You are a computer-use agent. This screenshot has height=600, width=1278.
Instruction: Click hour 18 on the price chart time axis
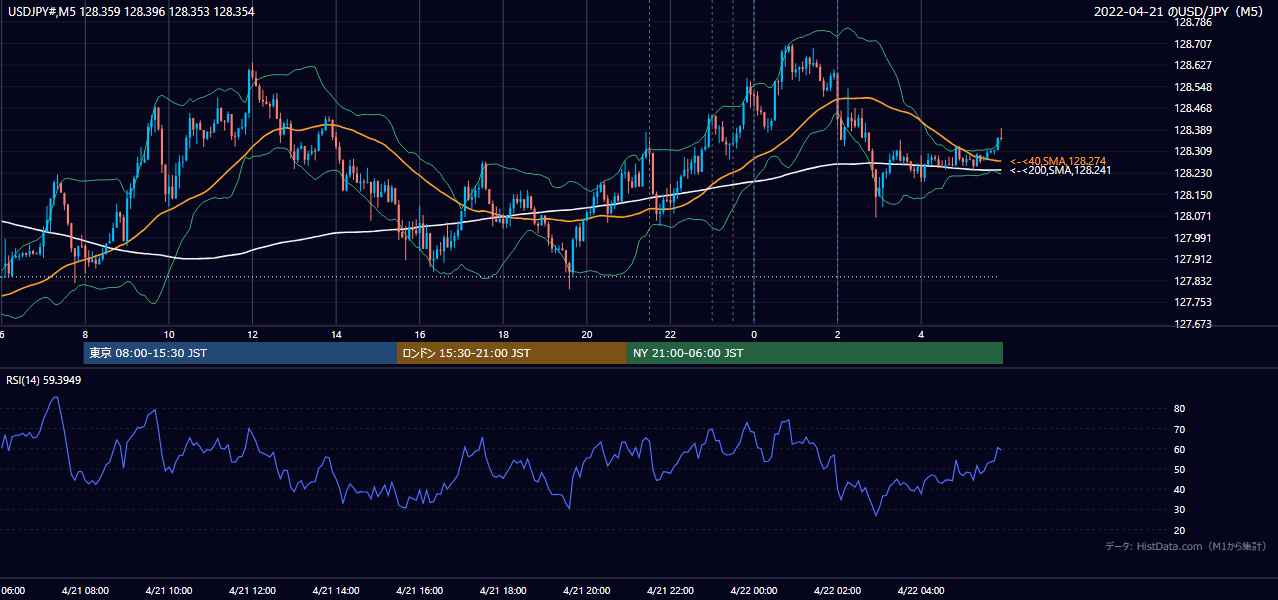503,335
